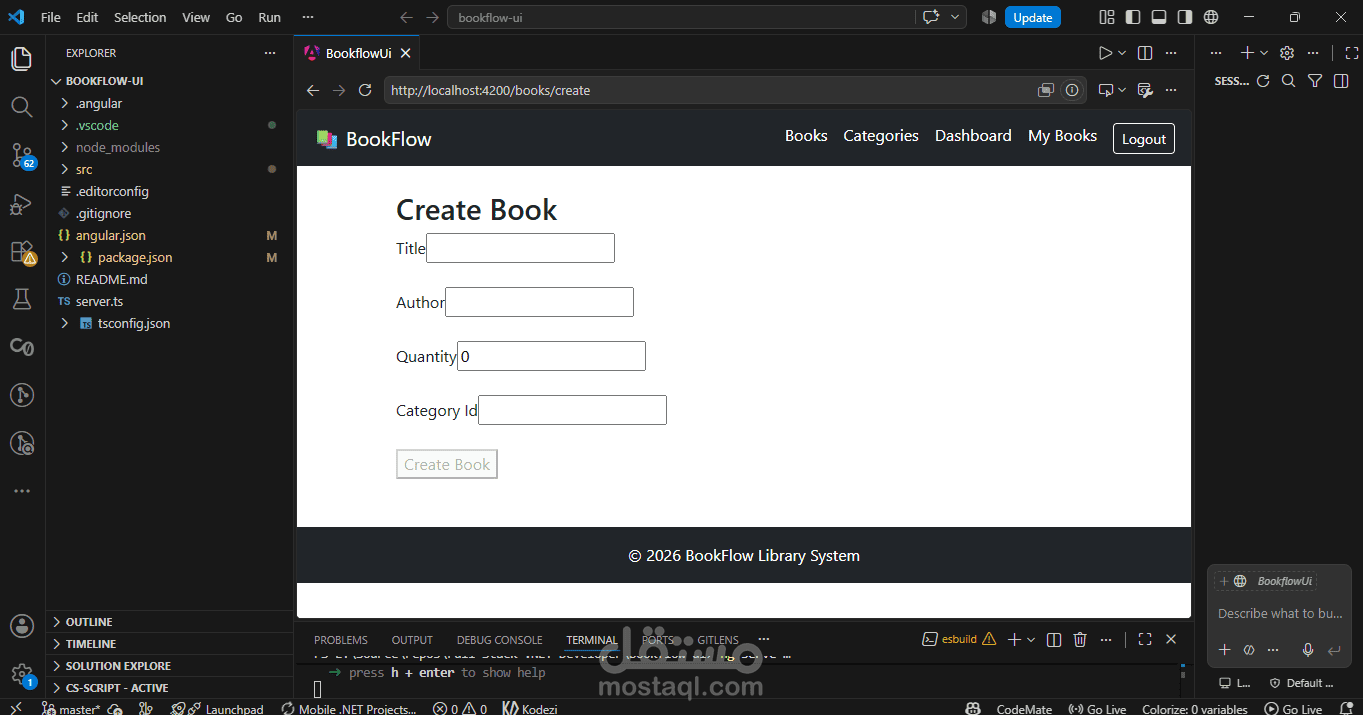Open browser dev tools wrench icon
This screenshot has height=715, width=1363.
tap(1146, 90)
